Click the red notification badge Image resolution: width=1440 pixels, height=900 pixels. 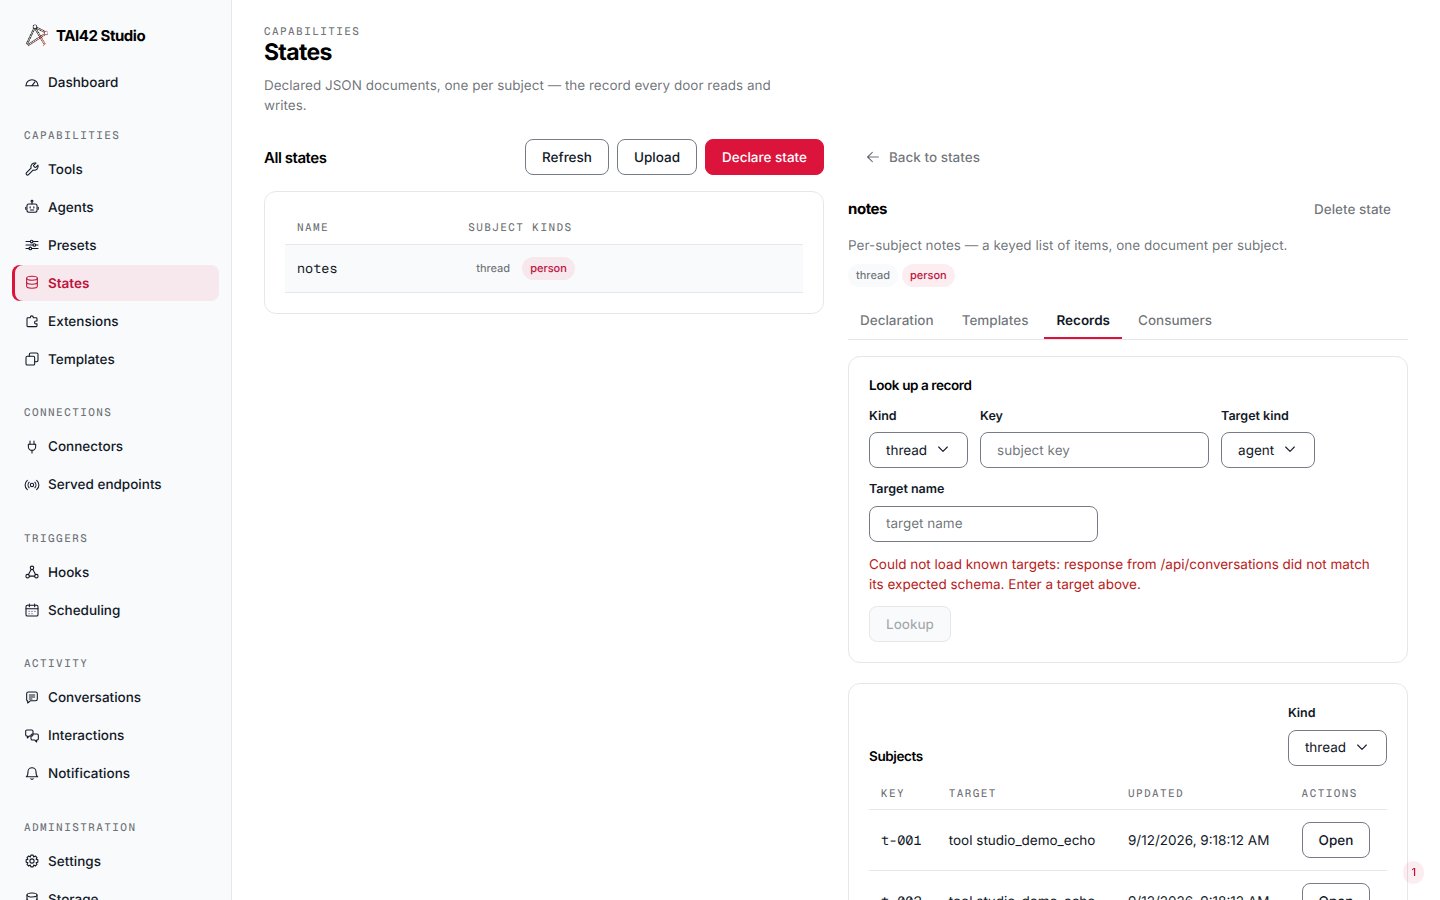click(x=1414, y=872)
